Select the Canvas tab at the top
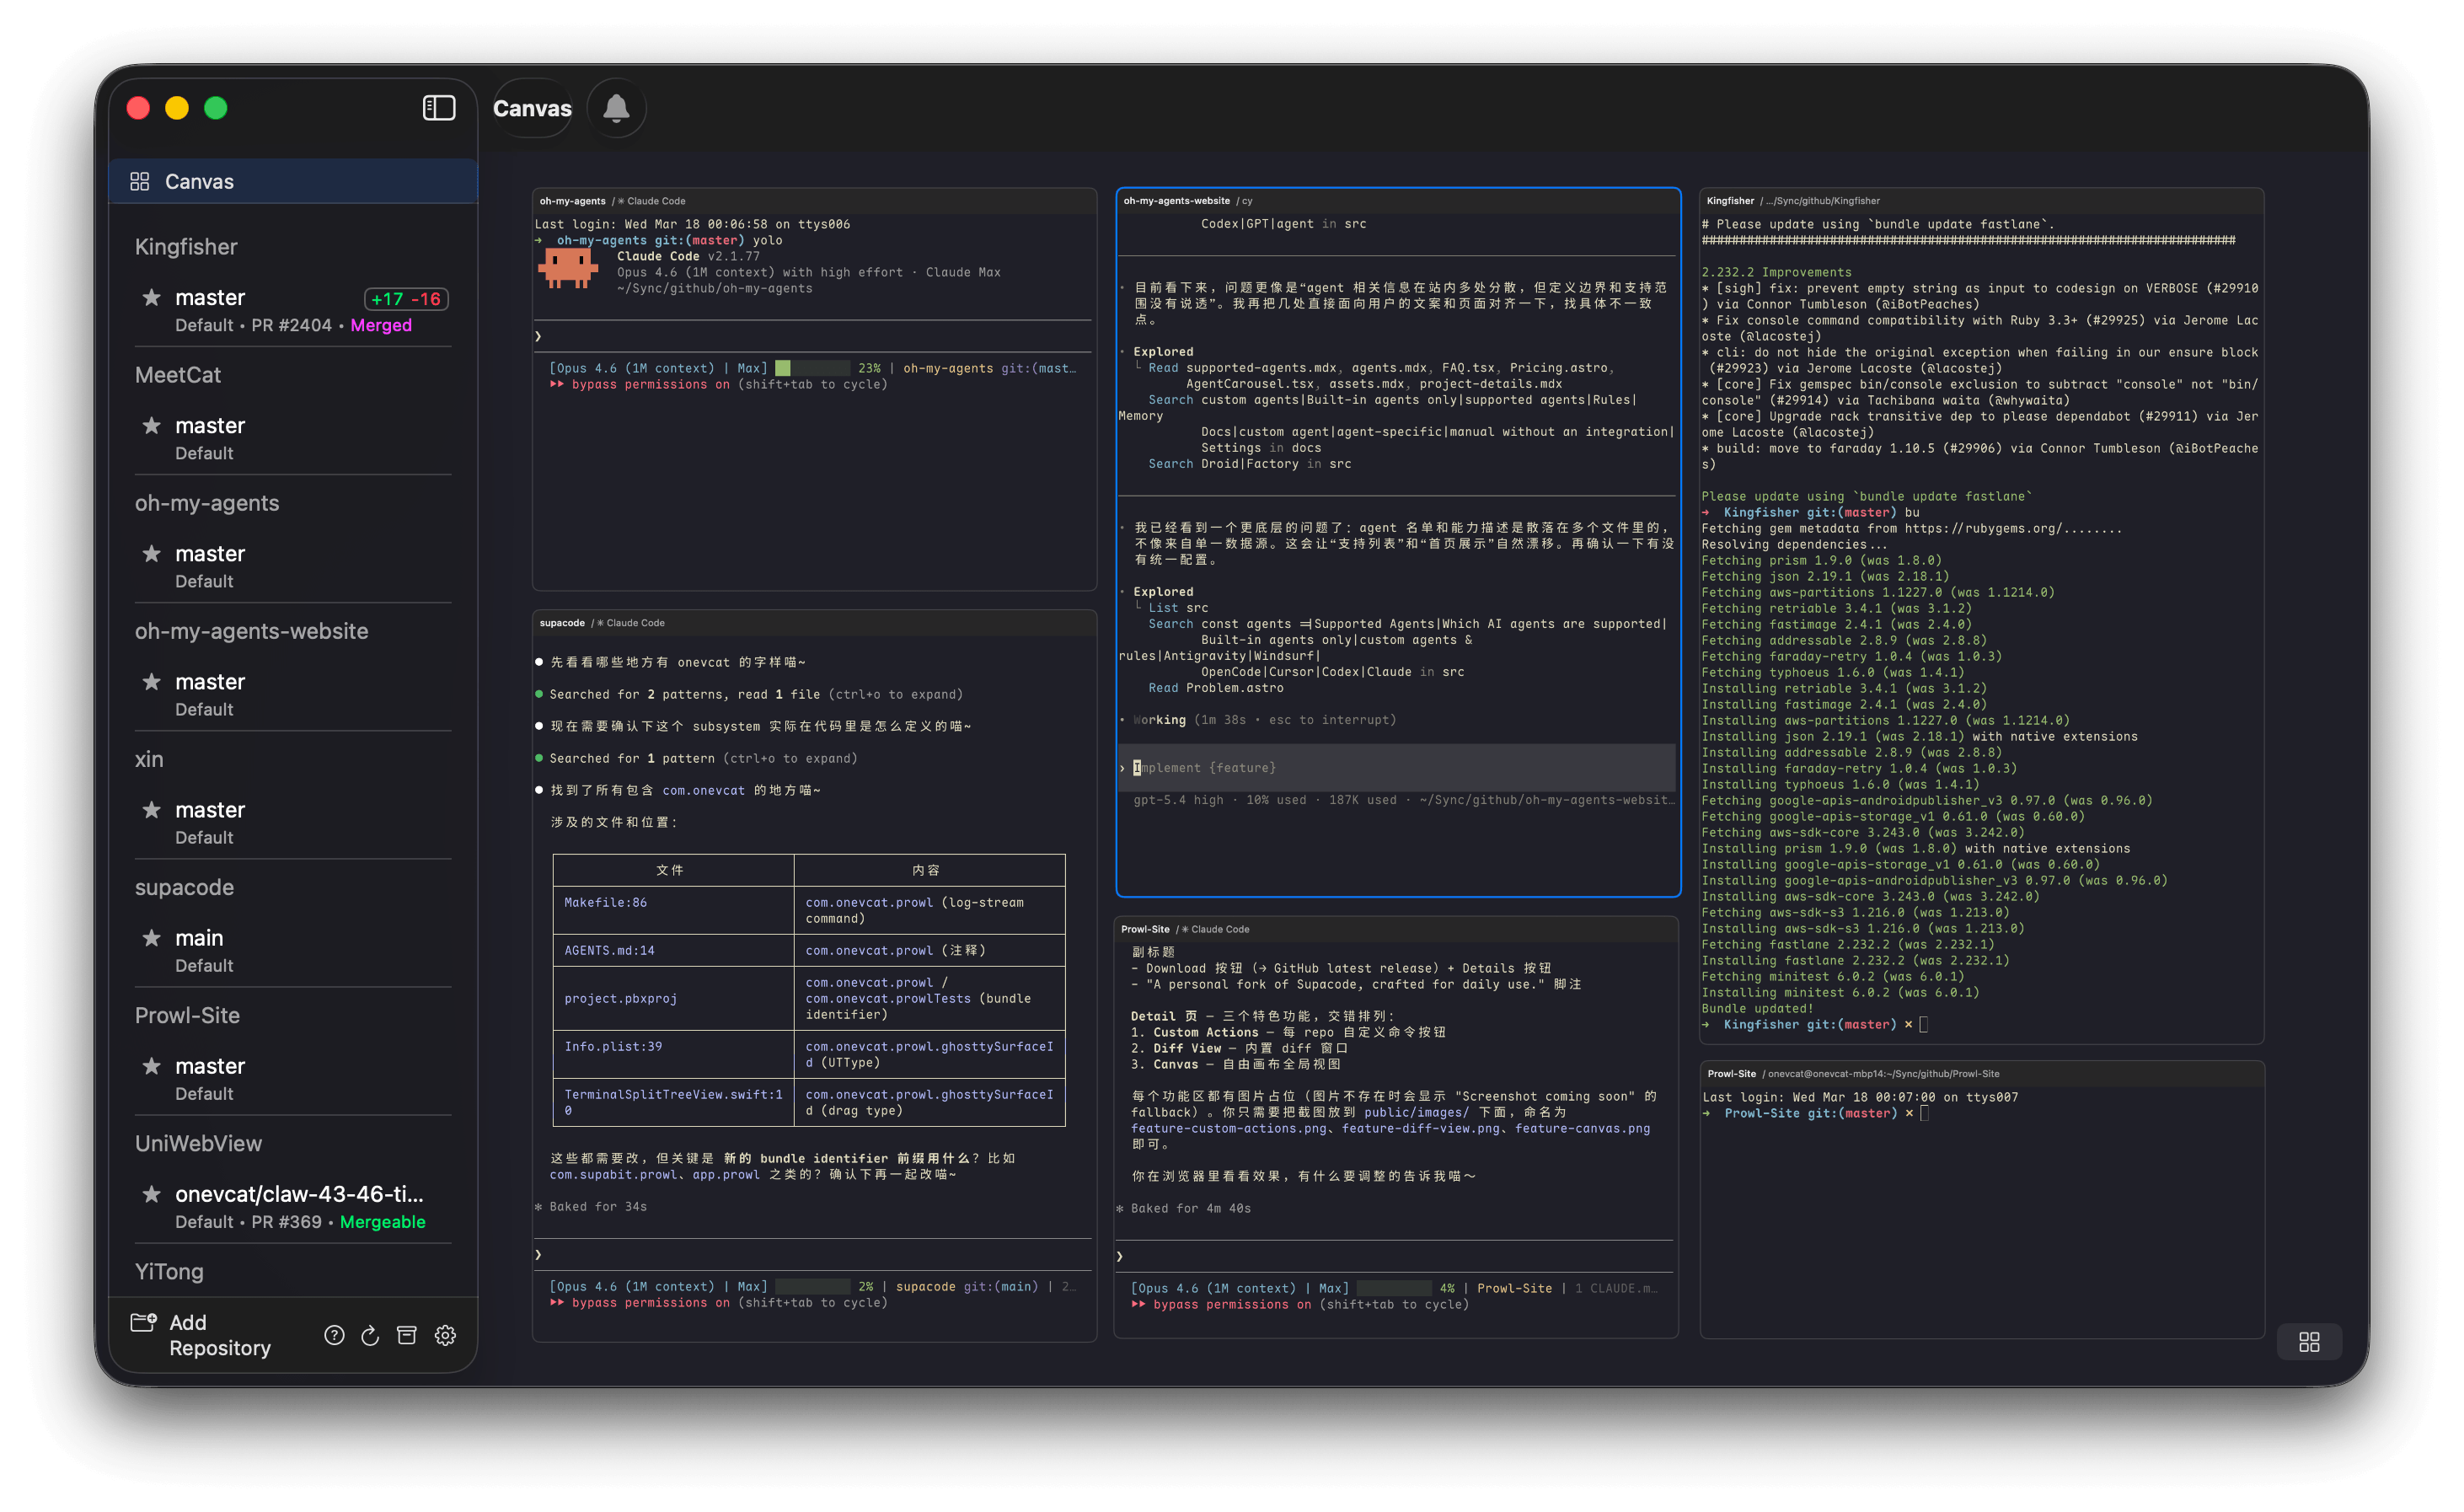Image resolution: width=2464 pixels, height=1512 pixels. point(532,107)
